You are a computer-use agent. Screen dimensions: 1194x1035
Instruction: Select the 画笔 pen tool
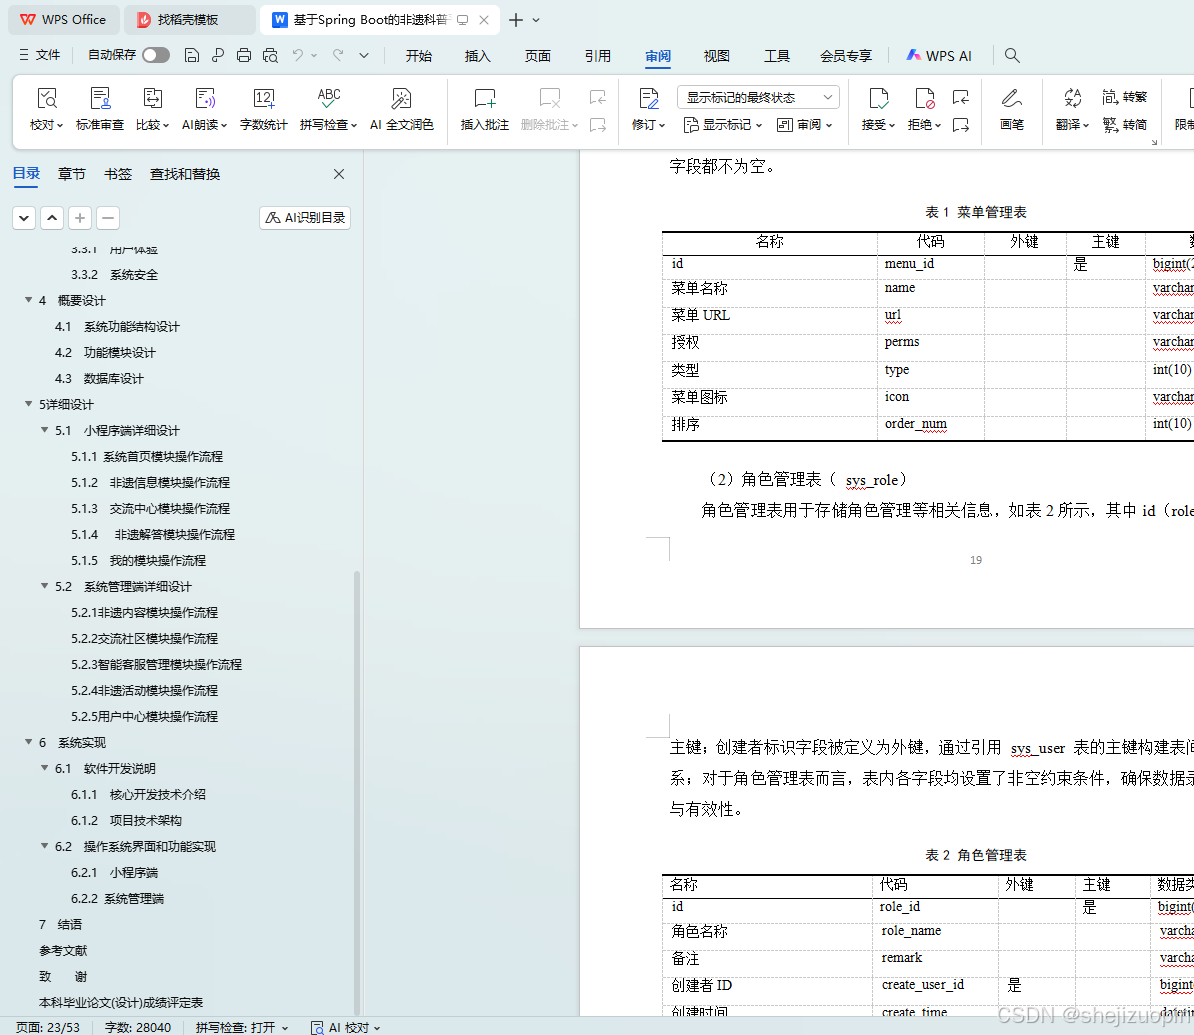(1011, 109)
